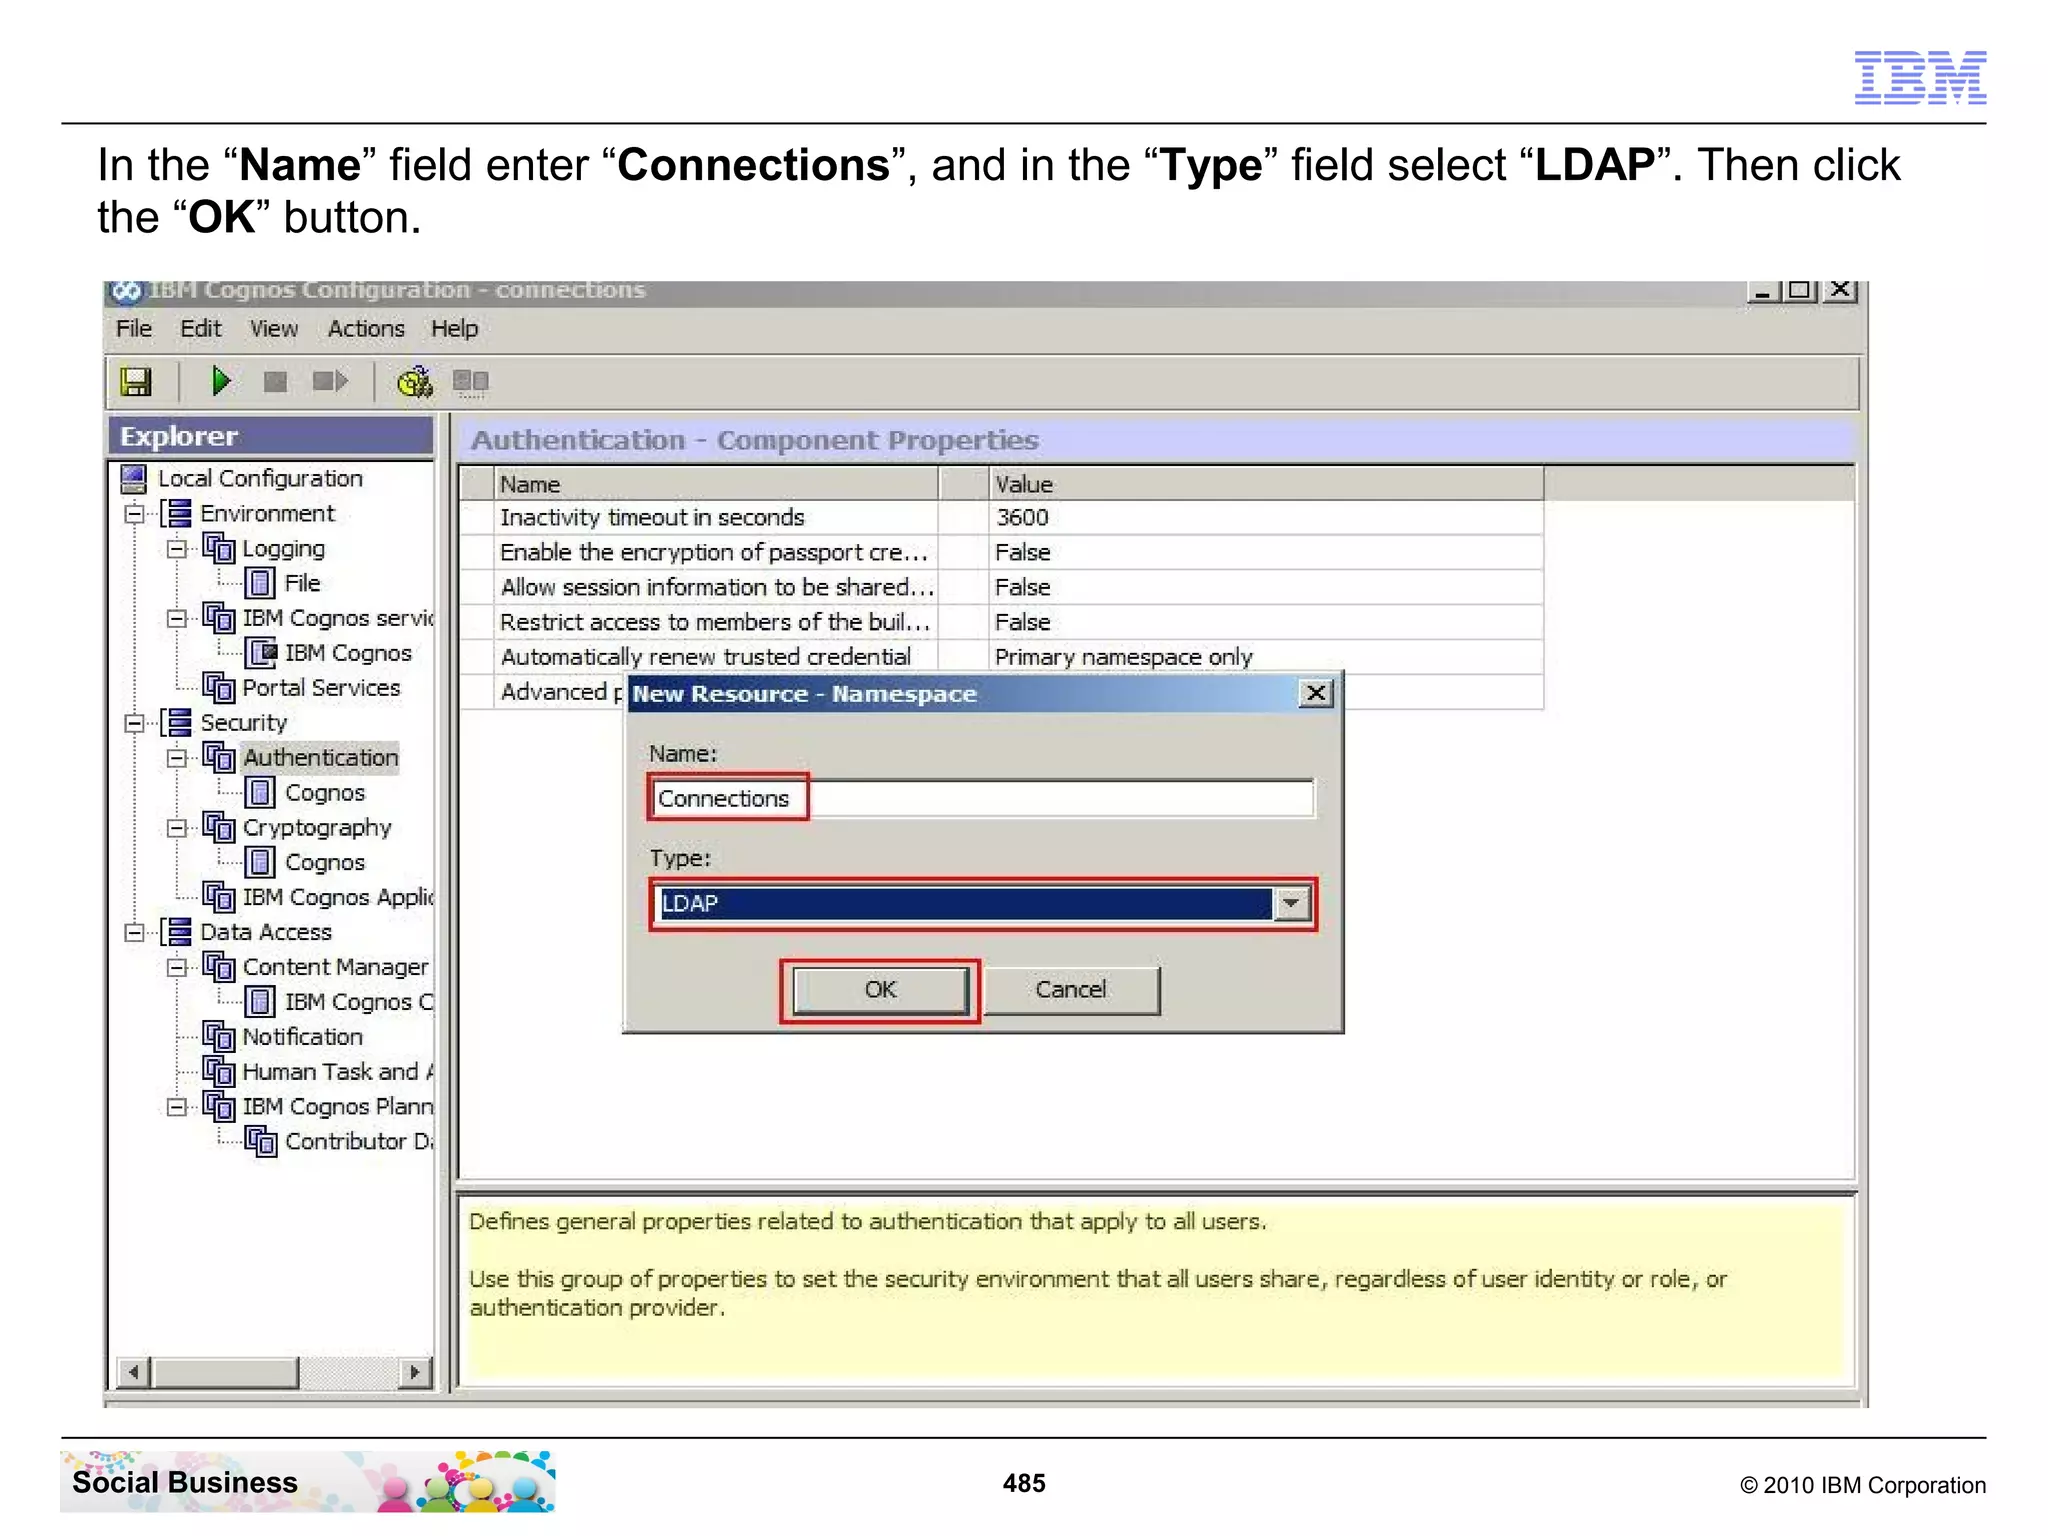Click IBM Cognos Application Firewall icon

click(x=218, y=897)
